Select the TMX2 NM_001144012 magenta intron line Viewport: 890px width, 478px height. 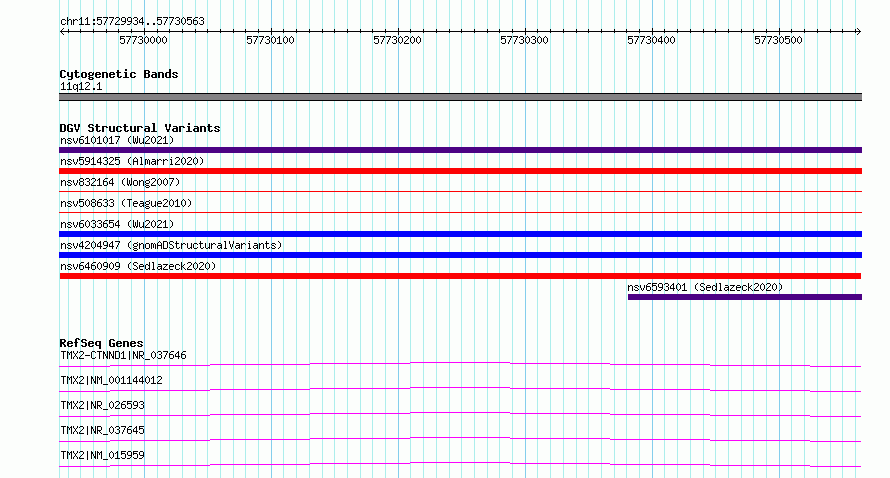click(x=460, y=389)
